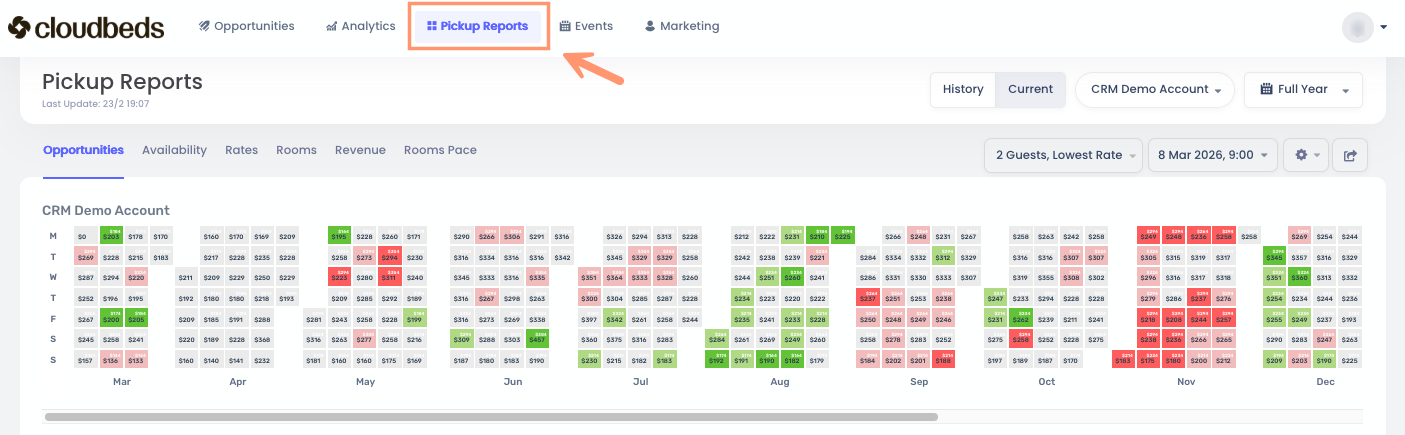The height and width of the screenshot is (435, 1405).
Task: Select Pickup Reports in top navigation
Action: tap(477, 27)
